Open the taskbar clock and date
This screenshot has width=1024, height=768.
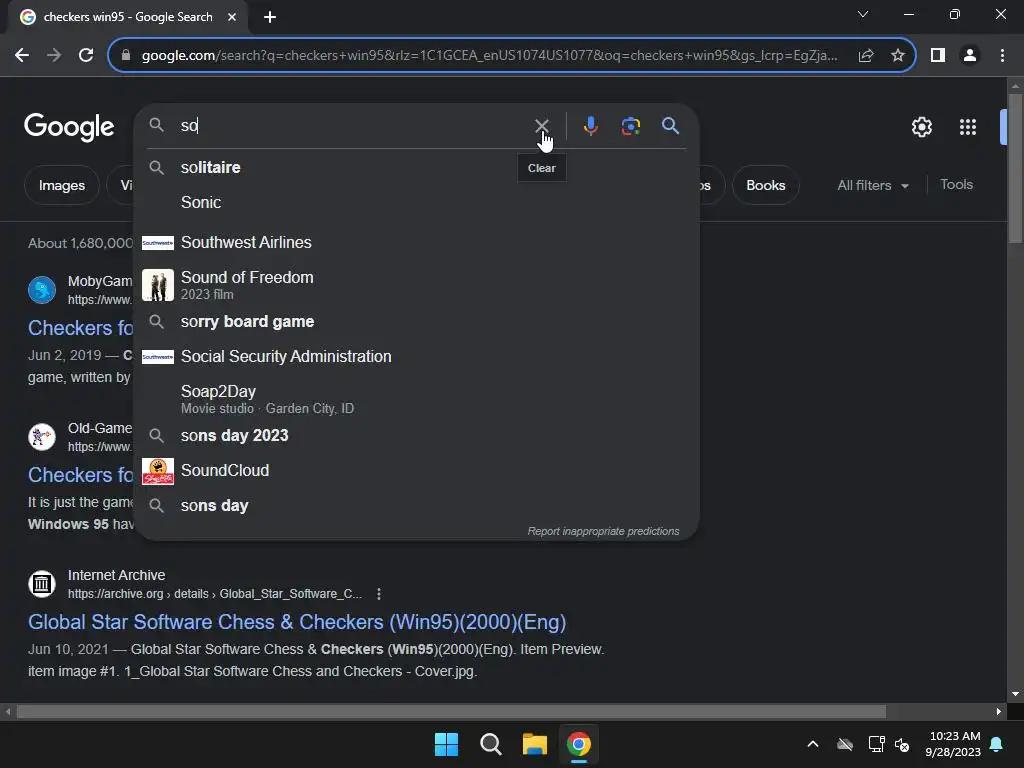coord(952,744)
